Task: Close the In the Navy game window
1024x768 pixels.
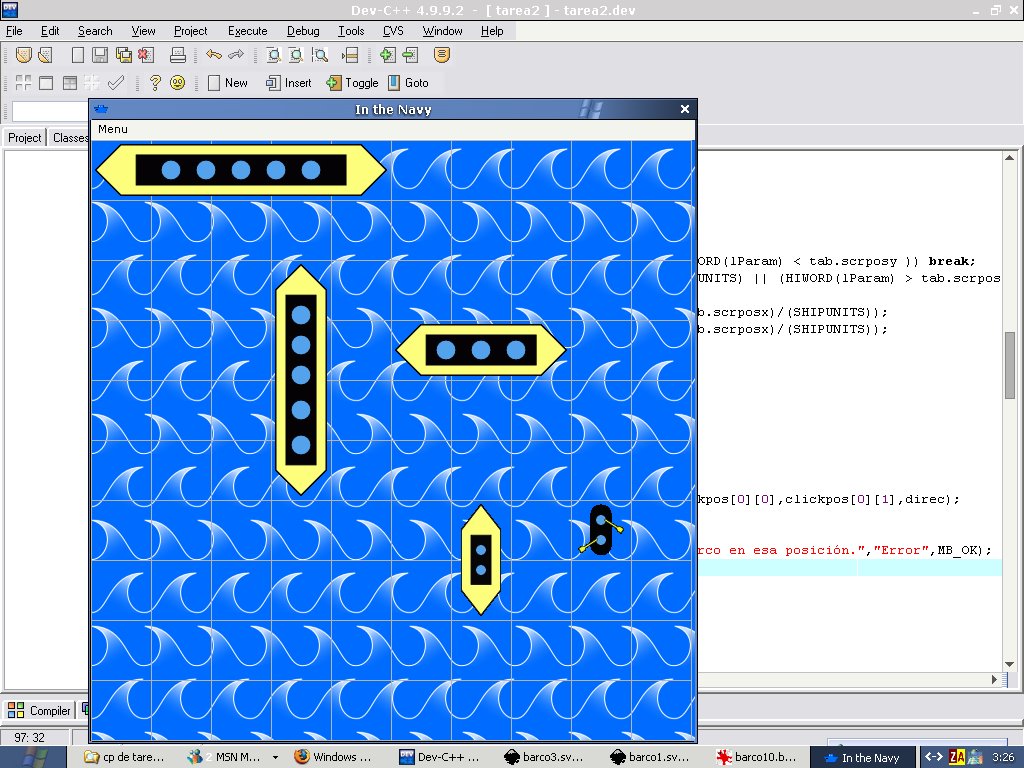Action: coord(684,109)
